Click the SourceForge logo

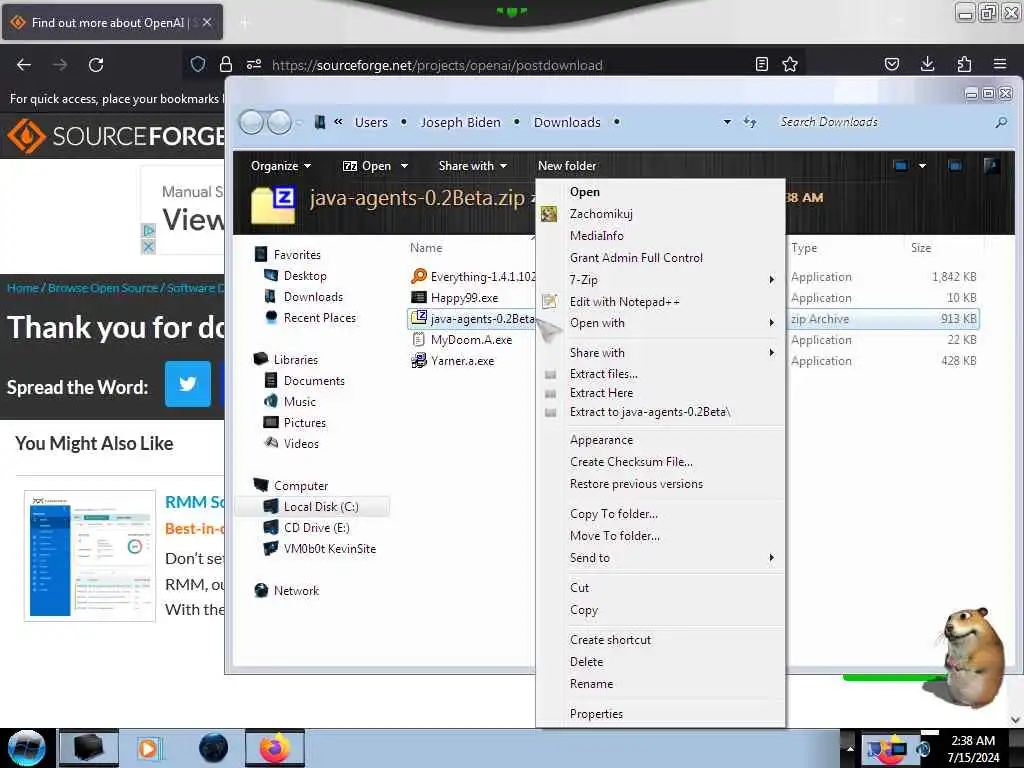click(x=115, y=136)
